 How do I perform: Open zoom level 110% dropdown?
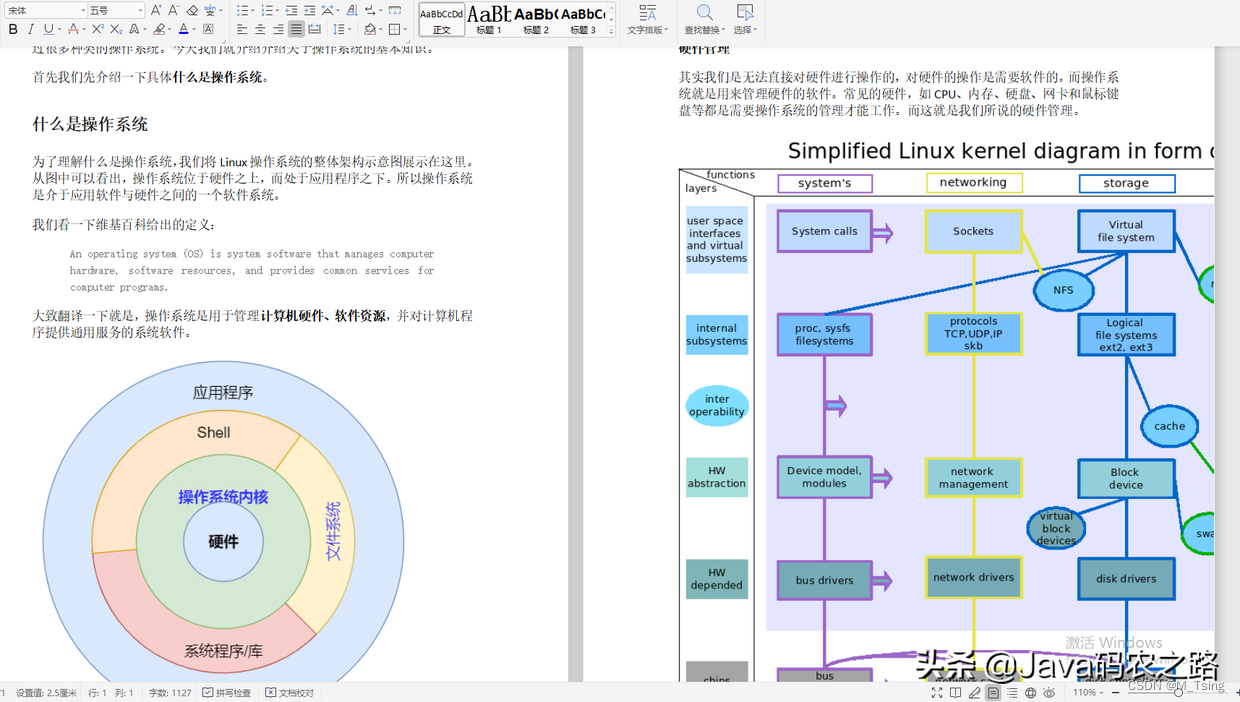coord(1088,692)
